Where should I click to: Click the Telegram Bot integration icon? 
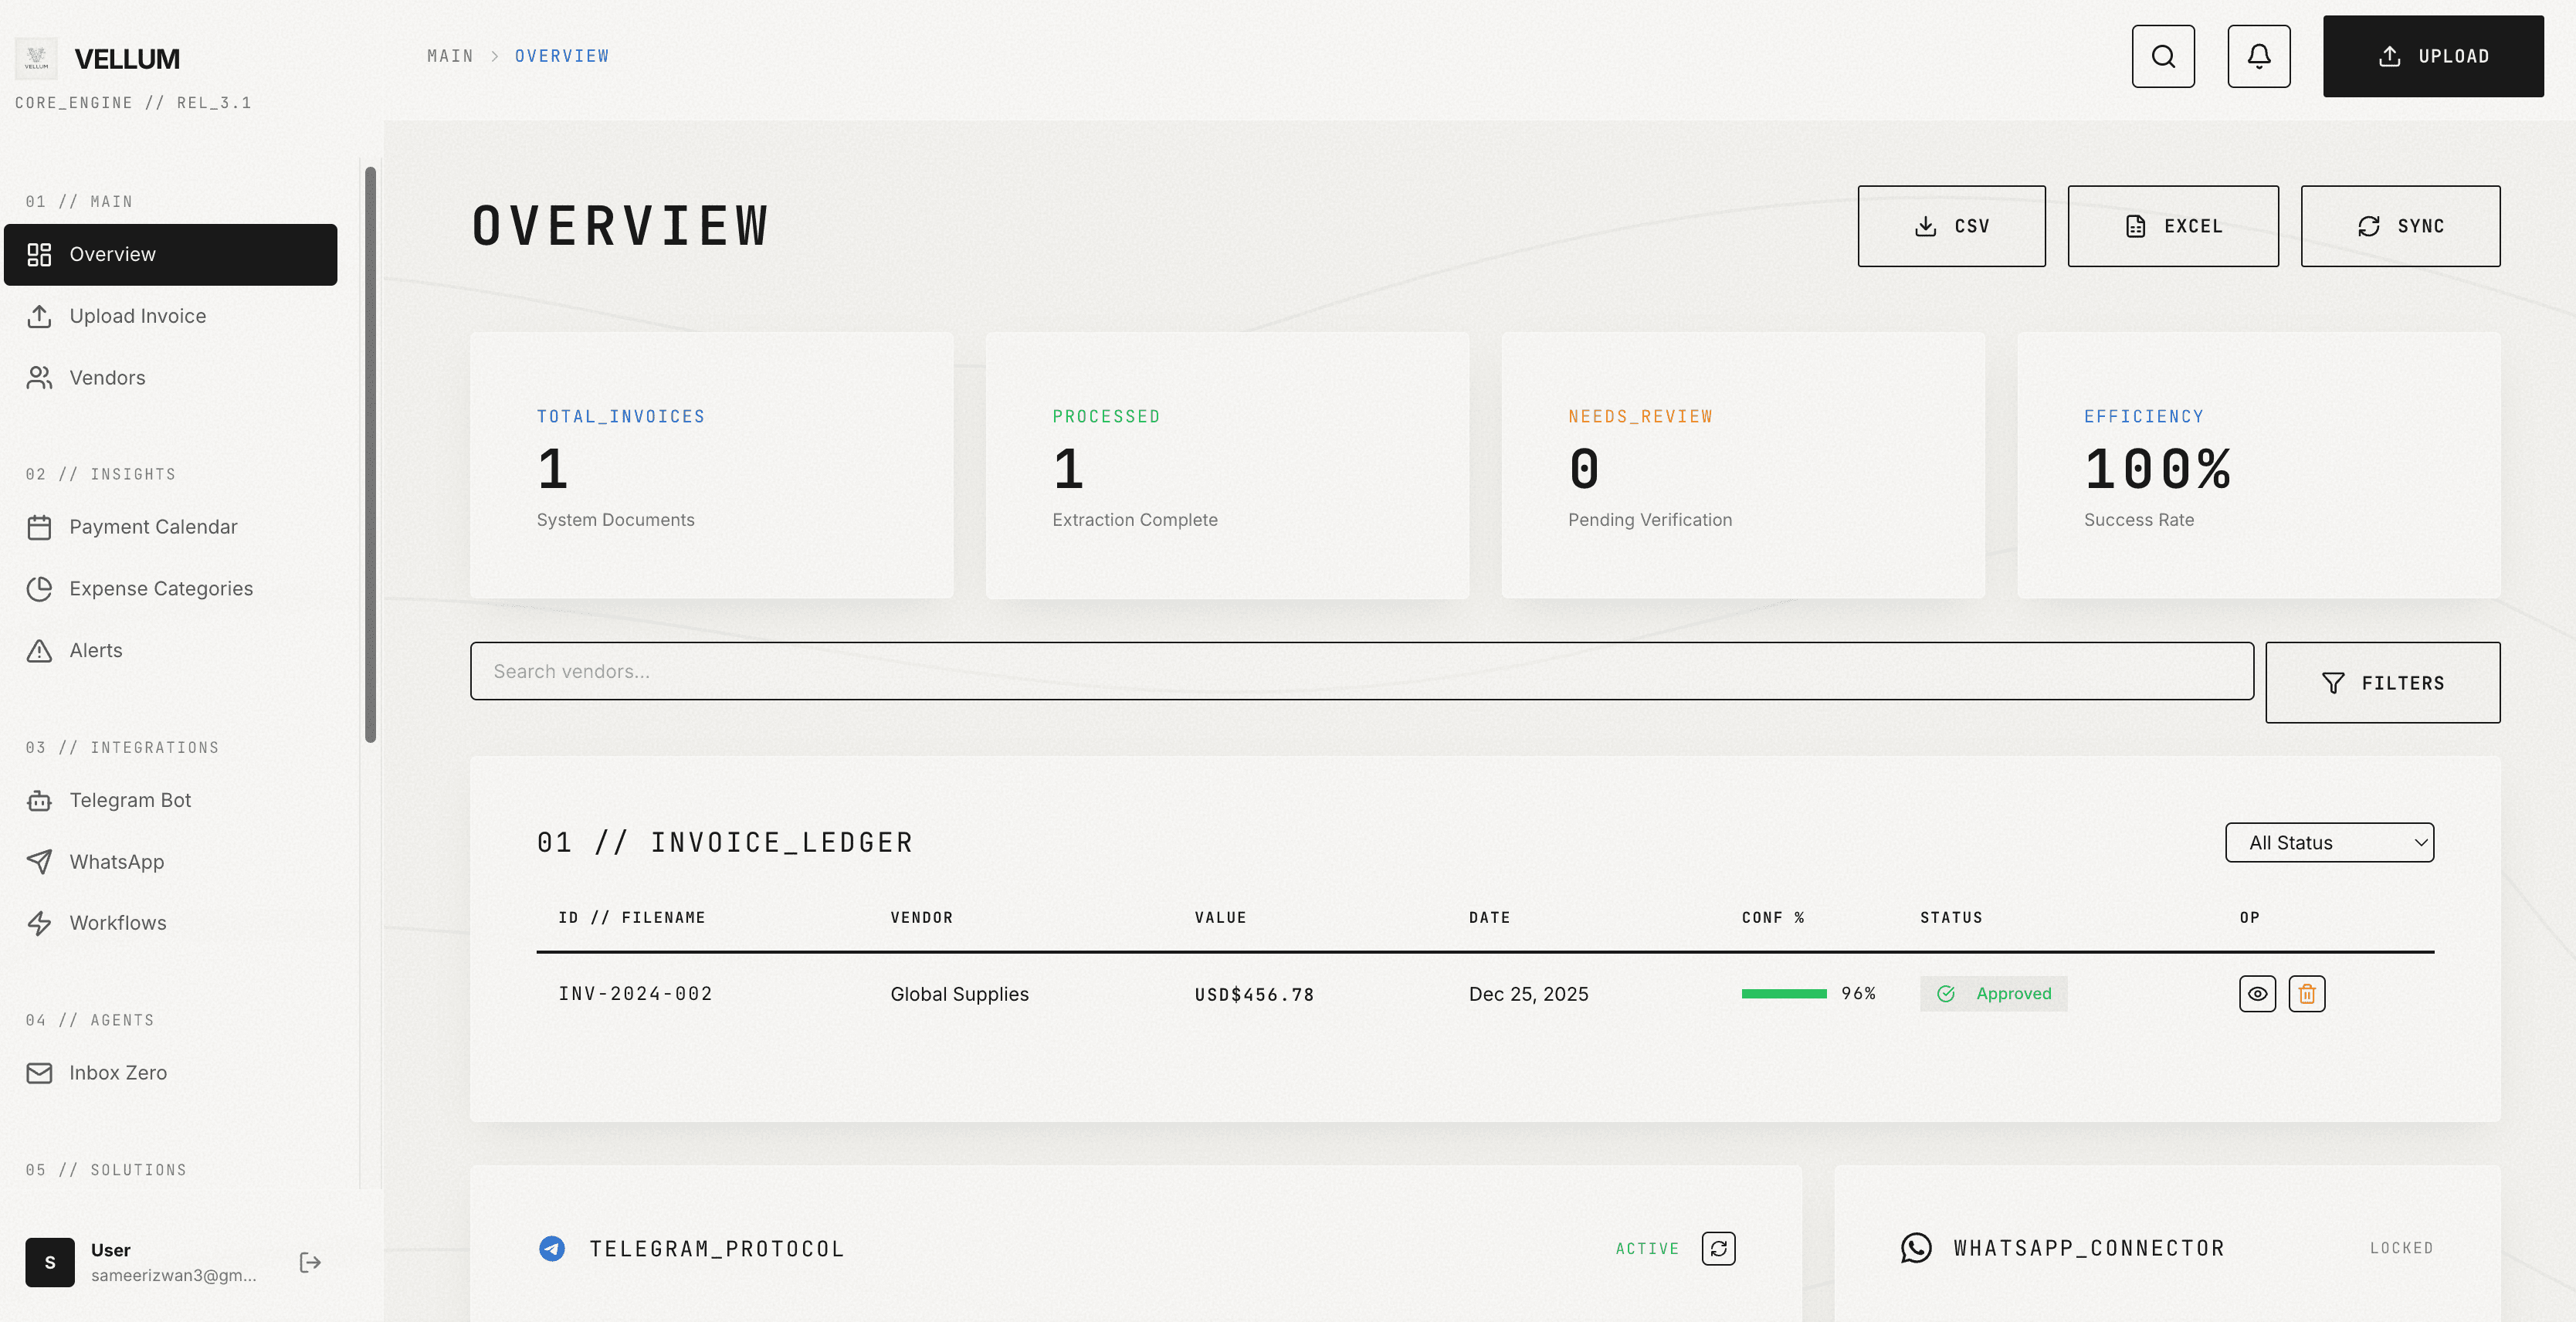tap(39, 800)
